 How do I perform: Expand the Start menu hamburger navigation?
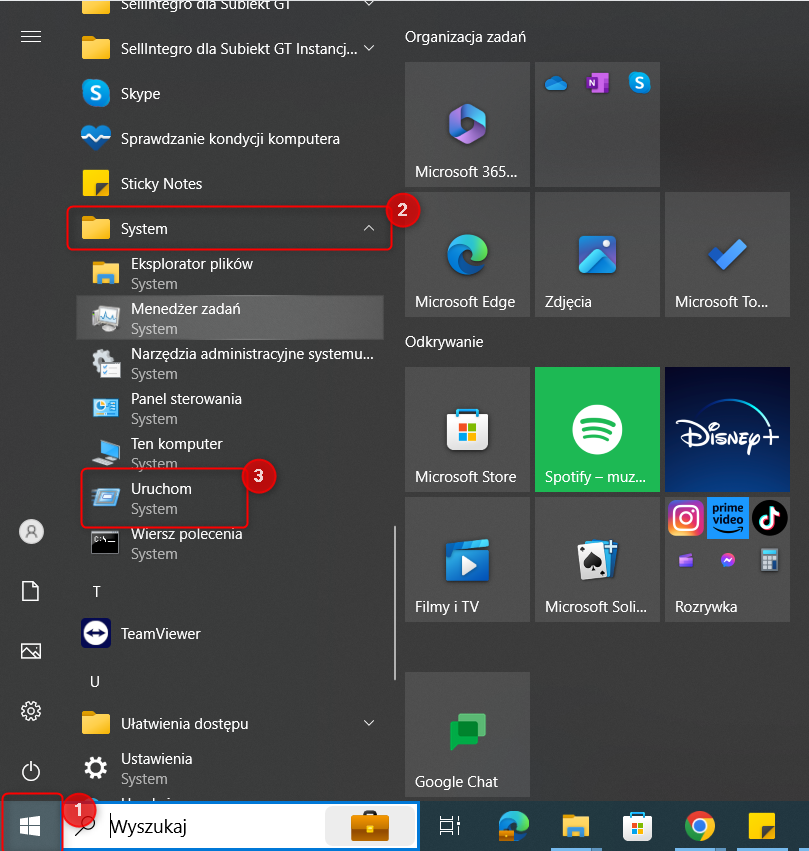pyautogui.click(x=31, y=36)
